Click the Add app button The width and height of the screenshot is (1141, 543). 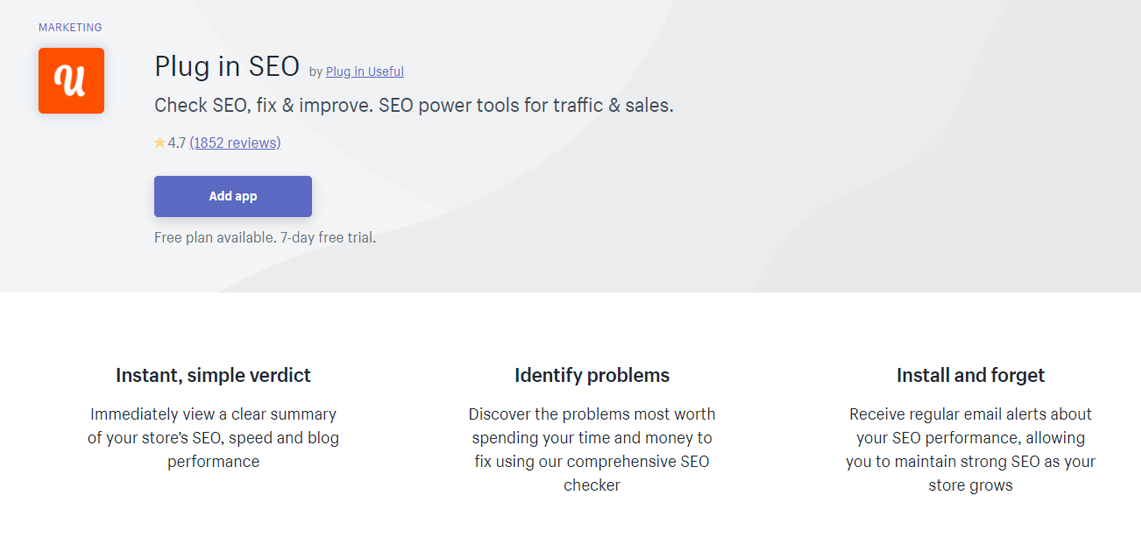(233, 197)
